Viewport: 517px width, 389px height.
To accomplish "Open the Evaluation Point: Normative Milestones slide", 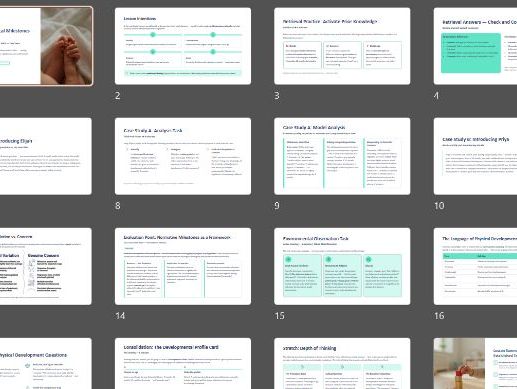I will tap(183, 266).
